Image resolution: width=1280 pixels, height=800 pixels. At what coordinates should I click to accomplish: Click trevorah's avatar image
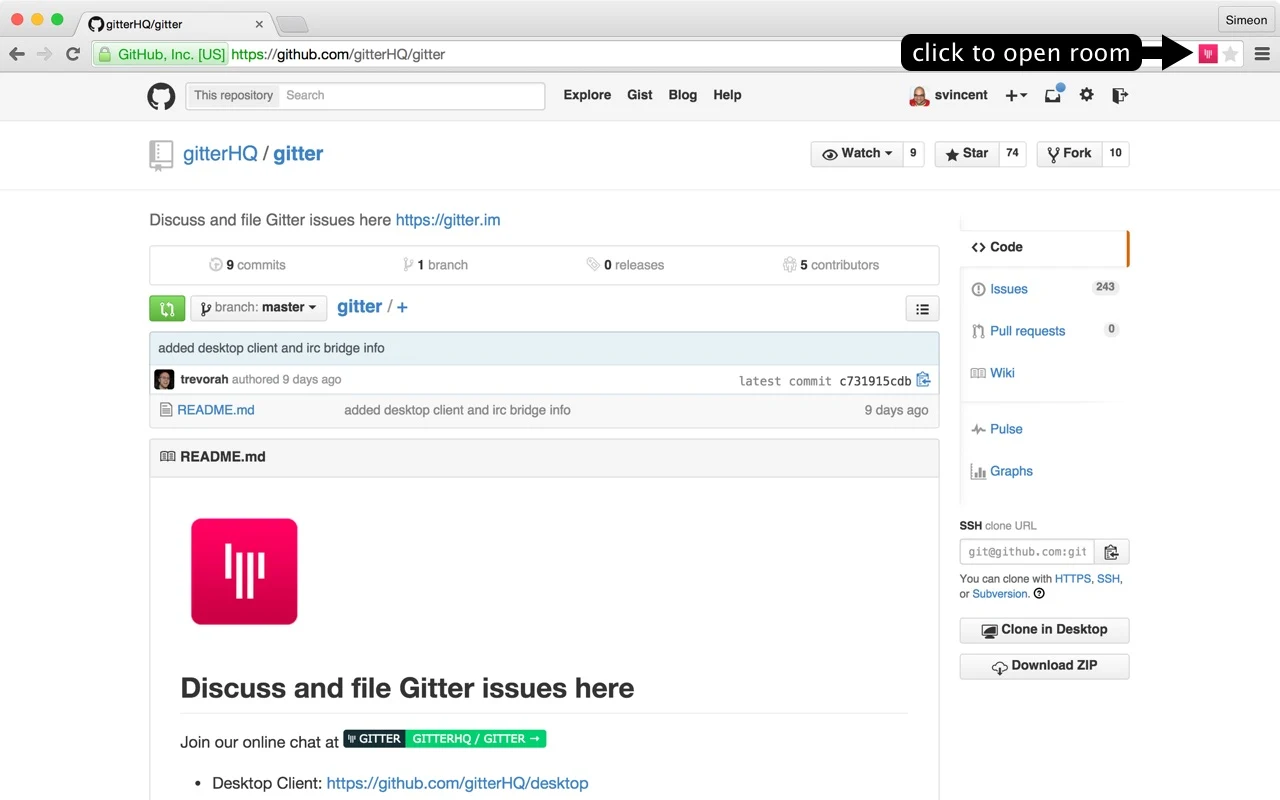click(164, 380)
